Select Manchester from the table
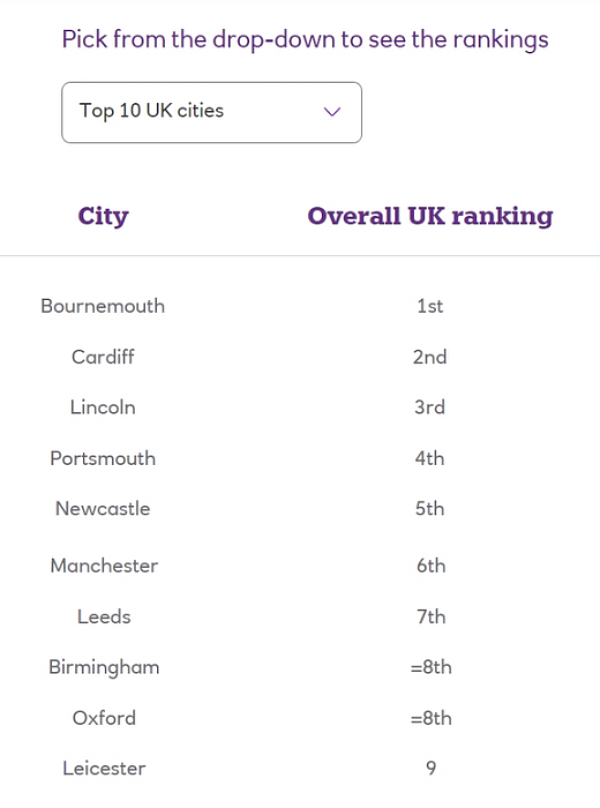 point(104,566)
